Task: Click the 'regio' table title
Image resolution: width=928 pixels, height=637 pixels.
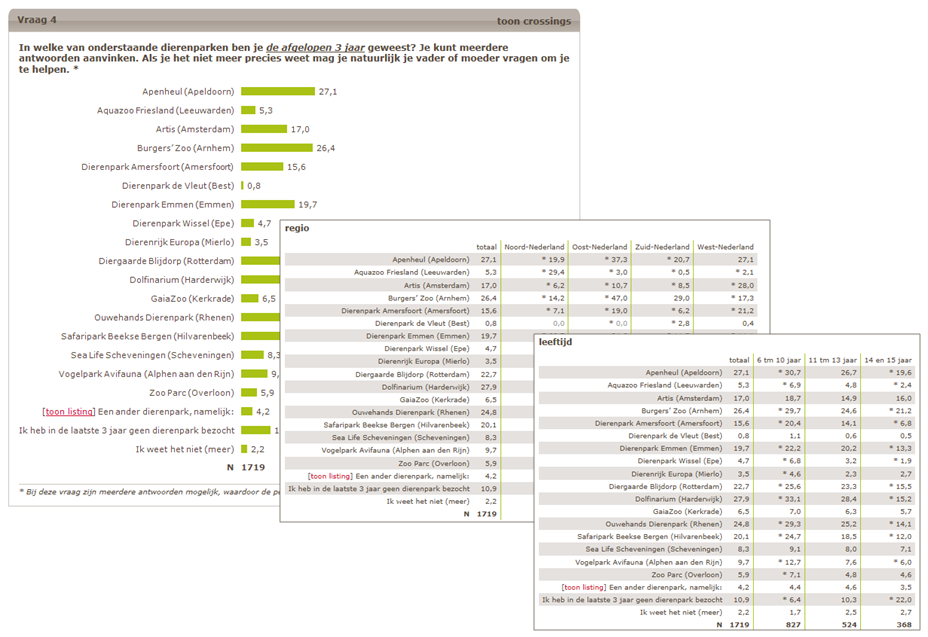Action: pos(297,228)
